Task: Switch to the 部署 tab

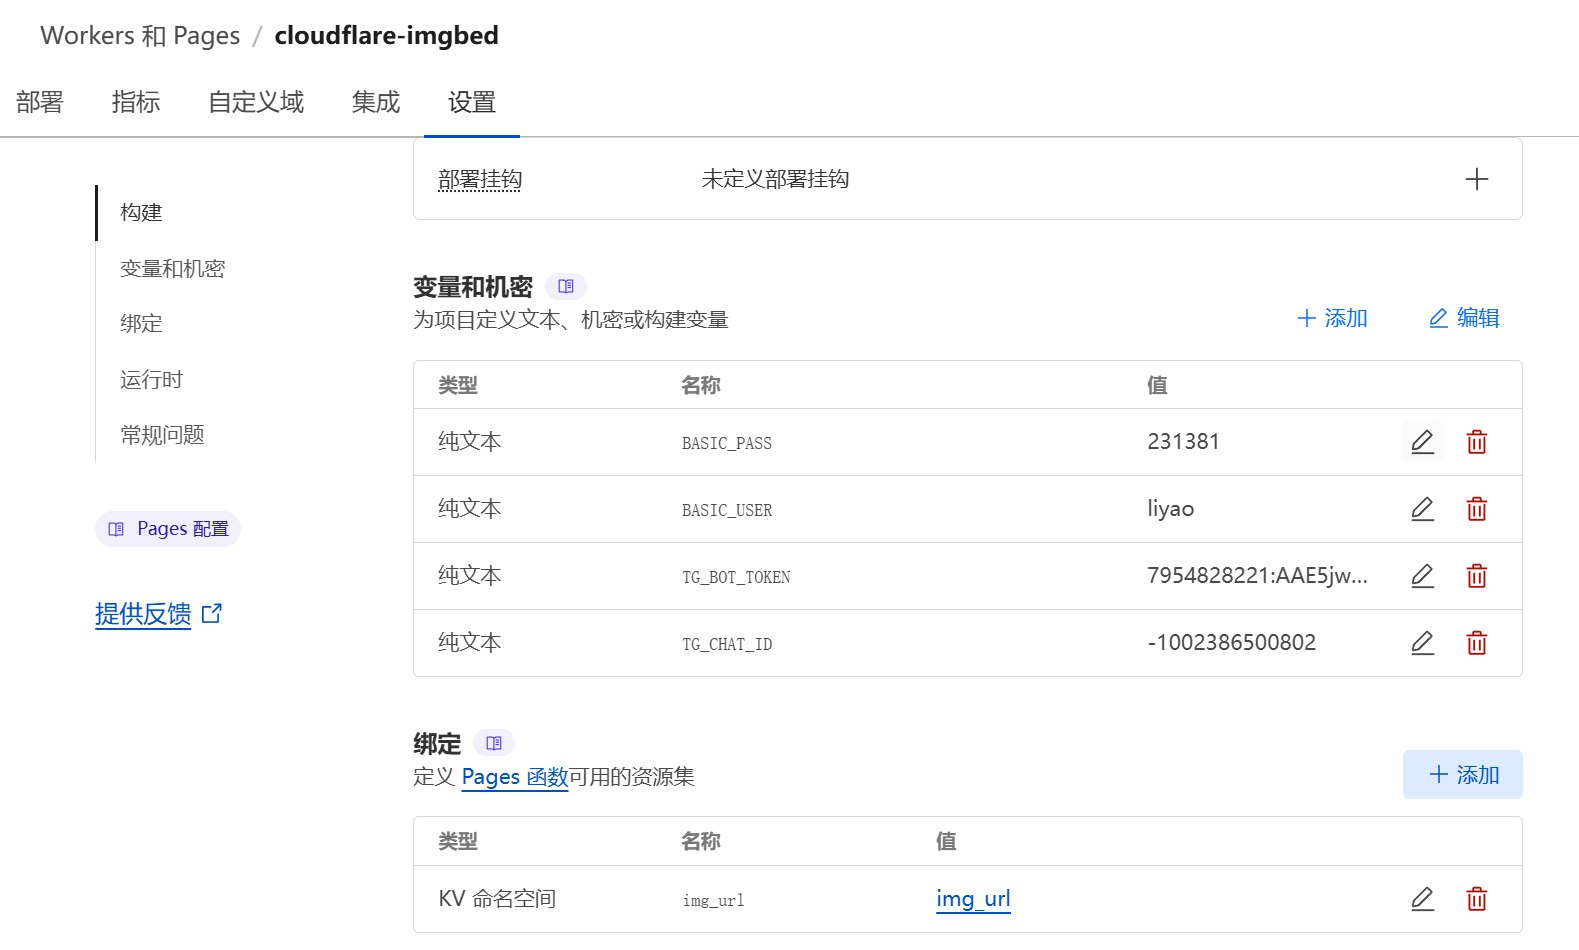Action: (x=40, y=102)
